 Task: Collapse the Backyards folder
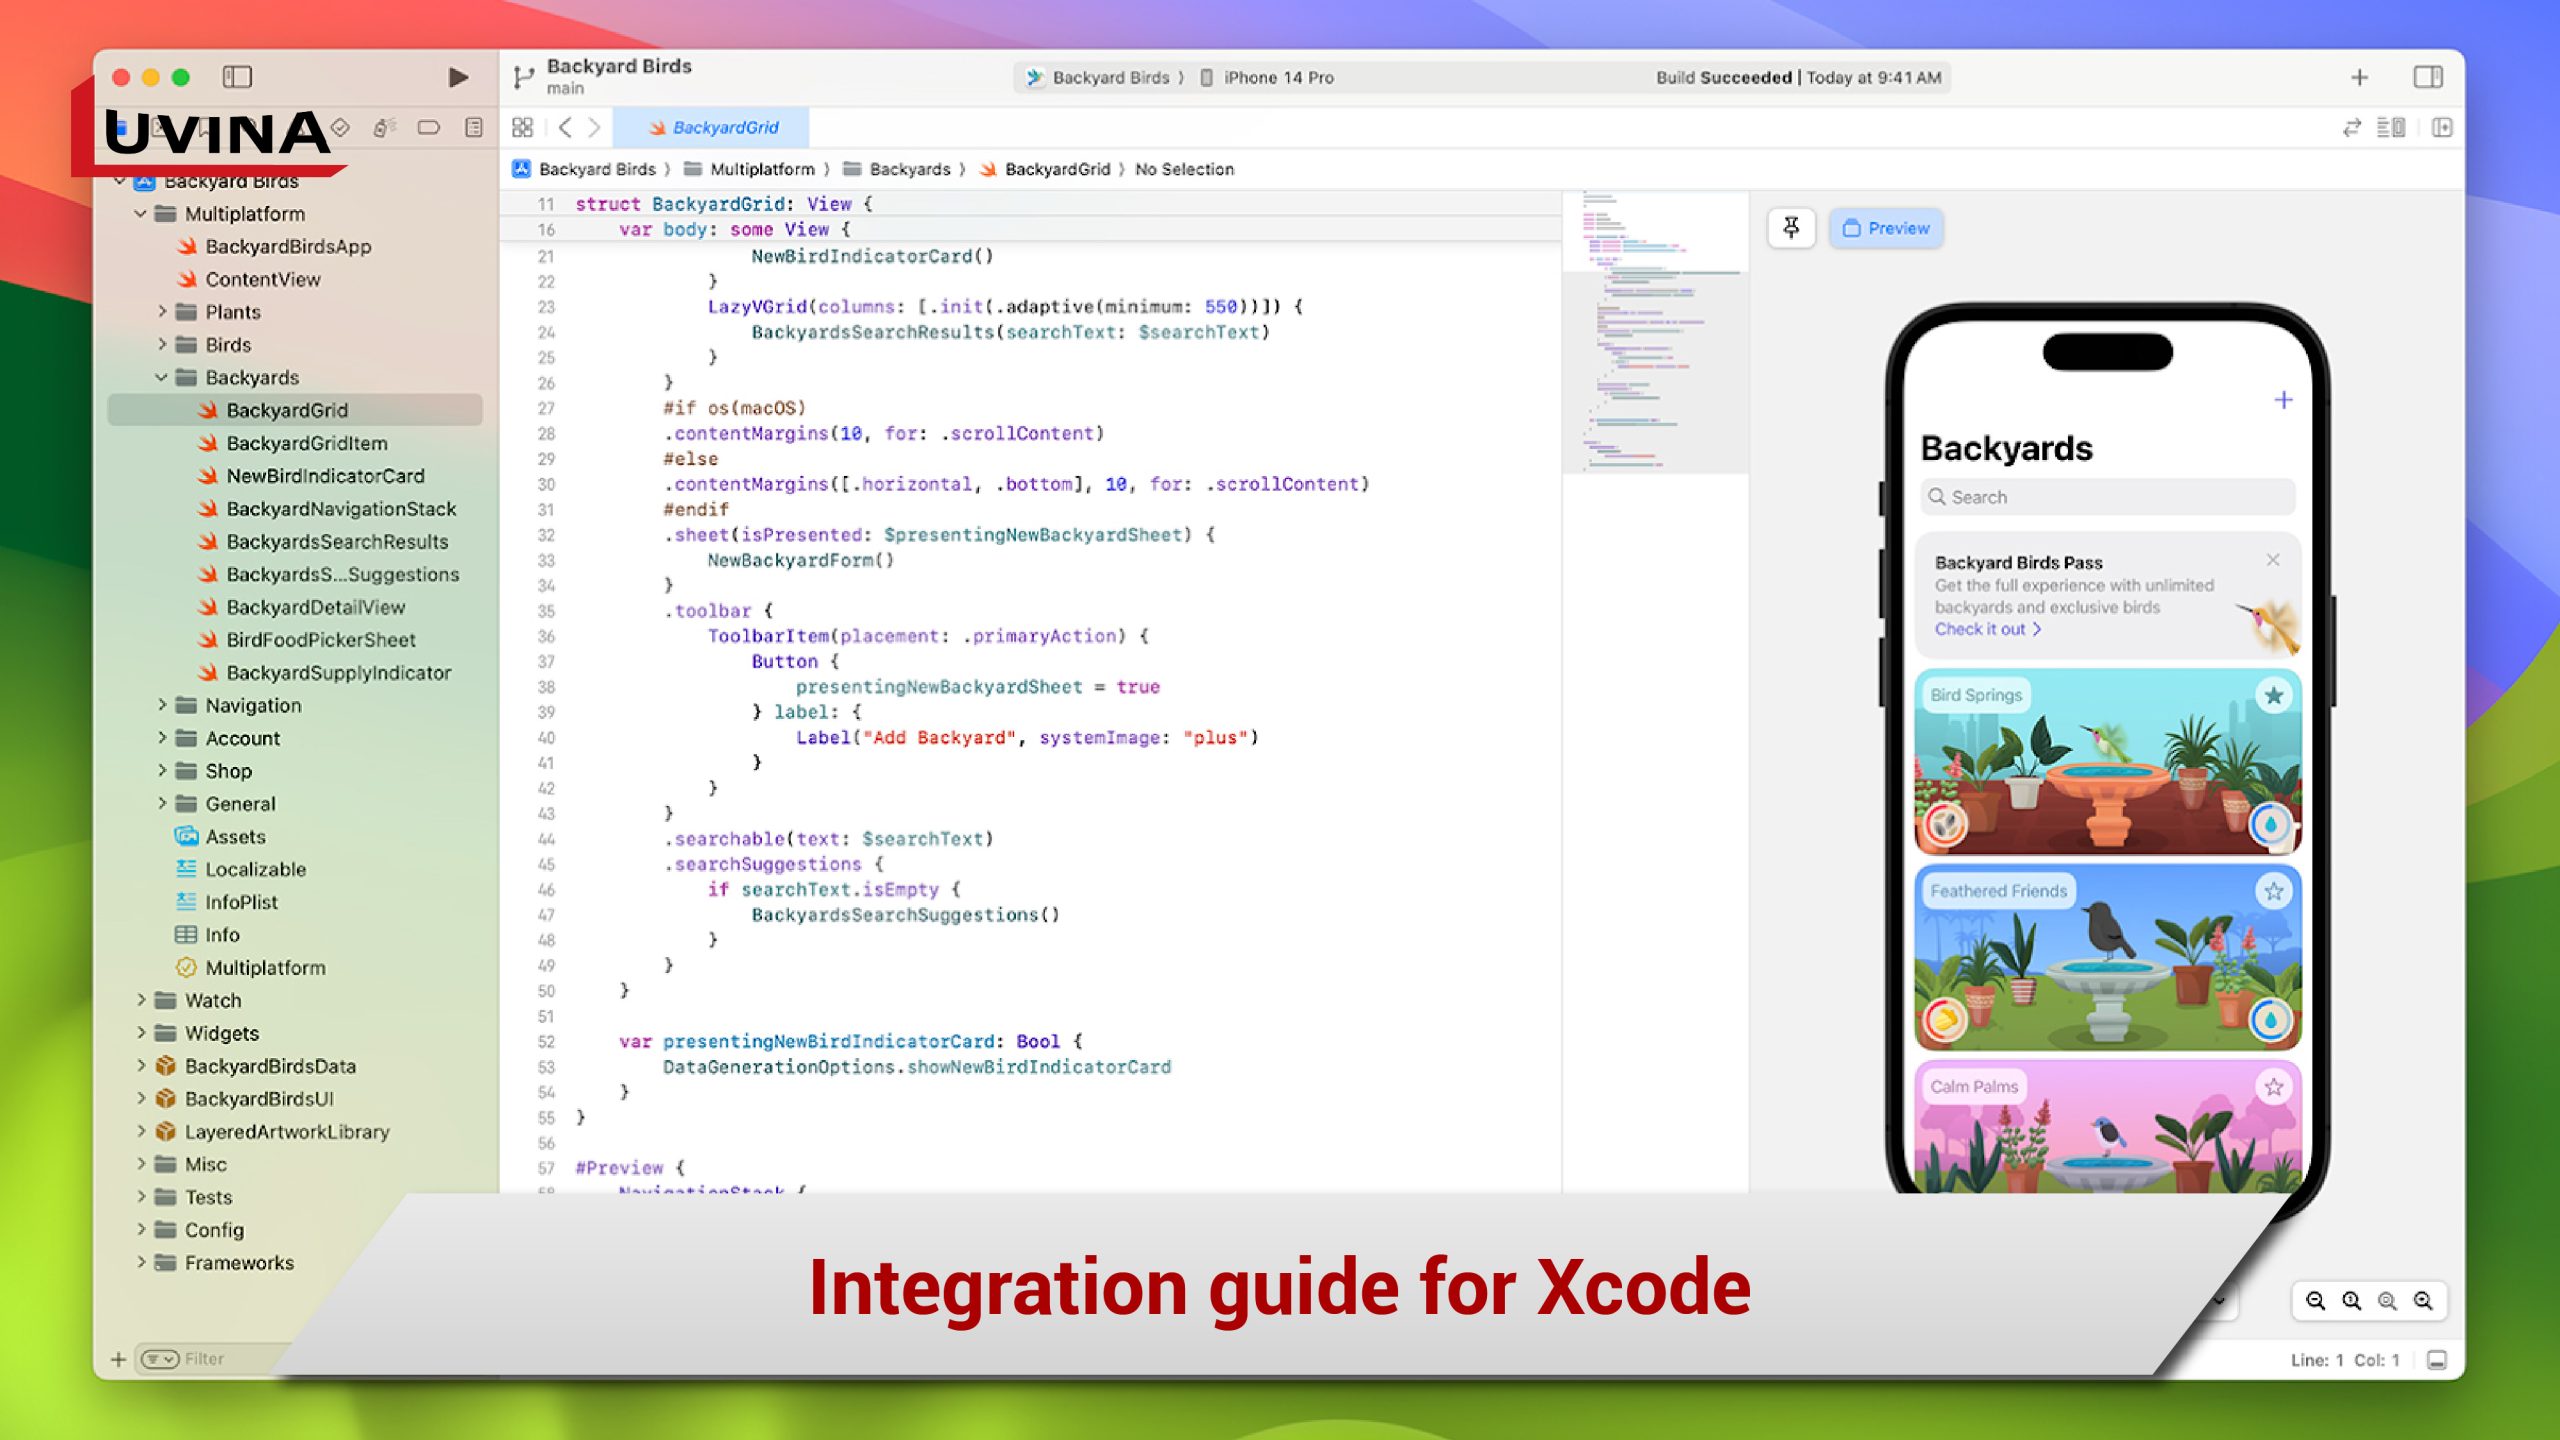click(x=162, y=377)
